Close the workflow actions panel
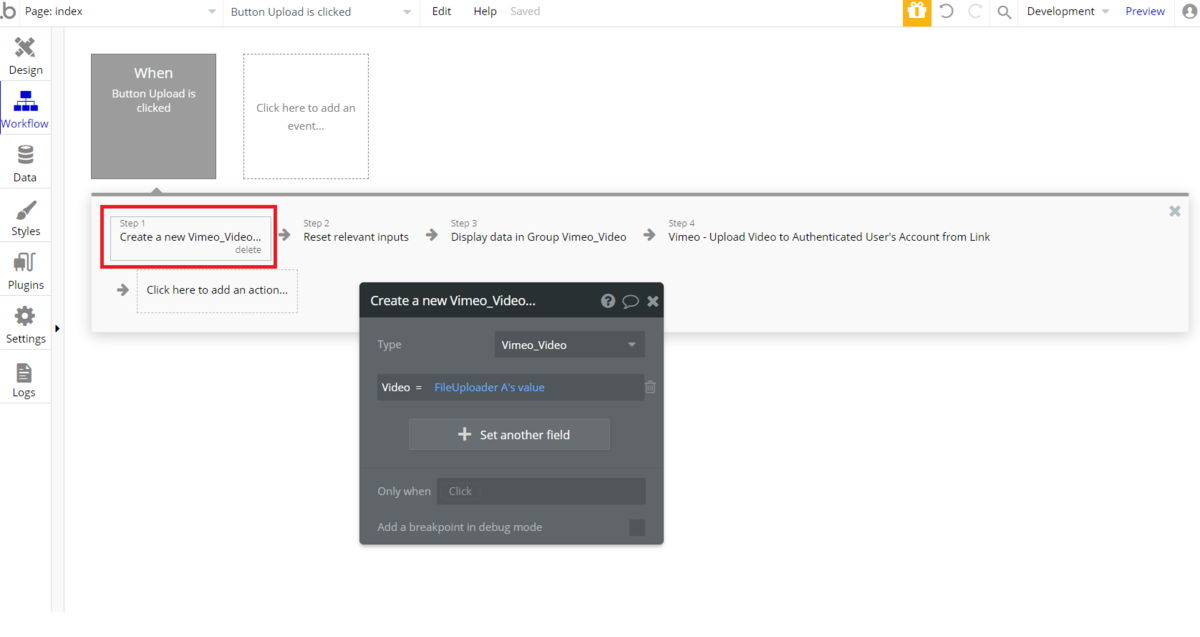This screenshot has height=637, width=1200. tap(1175, 211)
